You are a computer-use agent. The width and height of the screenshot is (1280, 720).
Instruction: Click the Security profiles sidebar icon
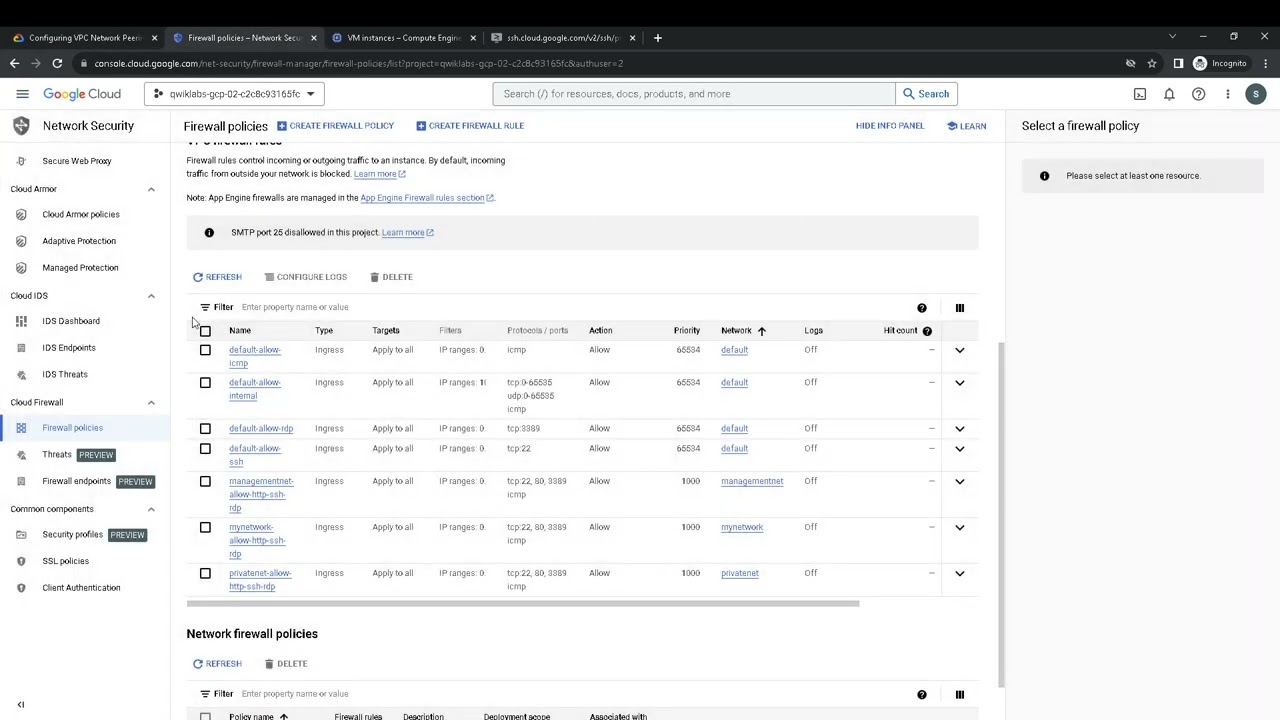point(21,535)
